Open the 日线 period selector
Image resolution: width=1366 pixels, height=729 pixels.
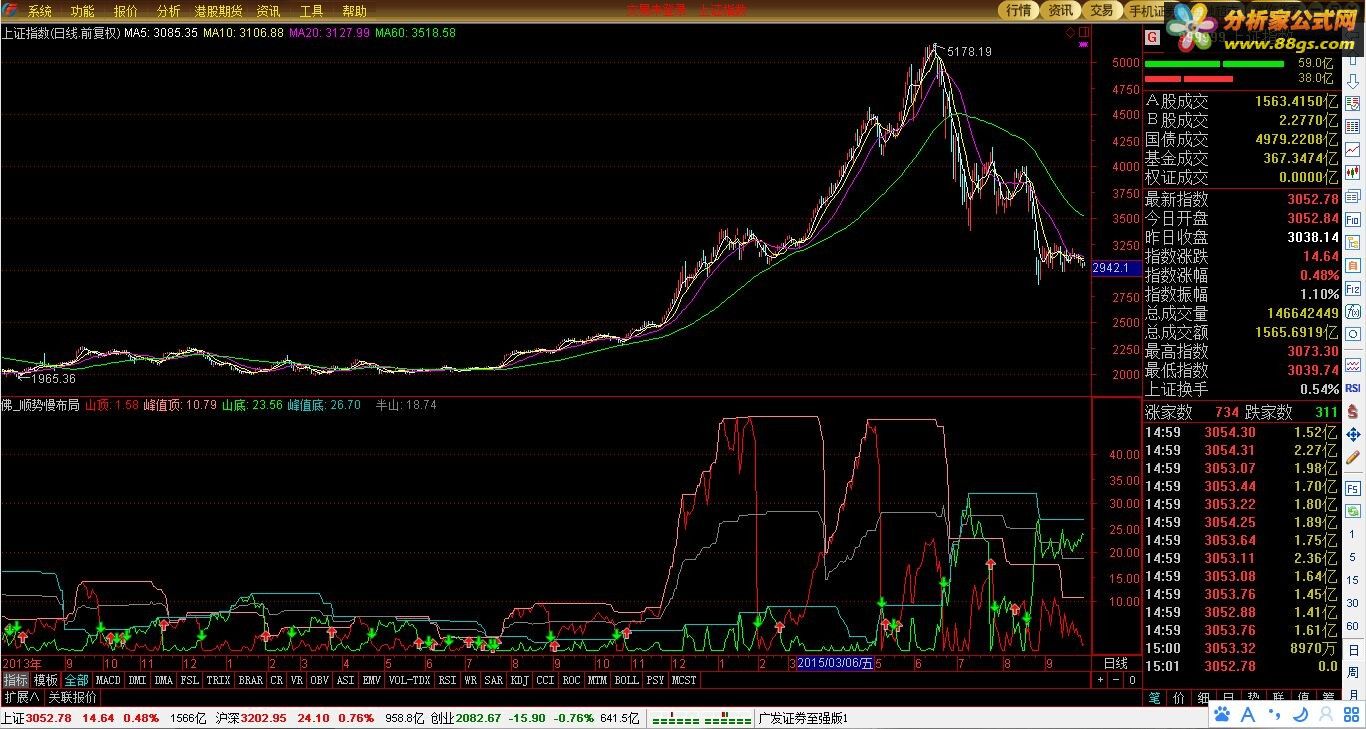[x=1116, y=663]
